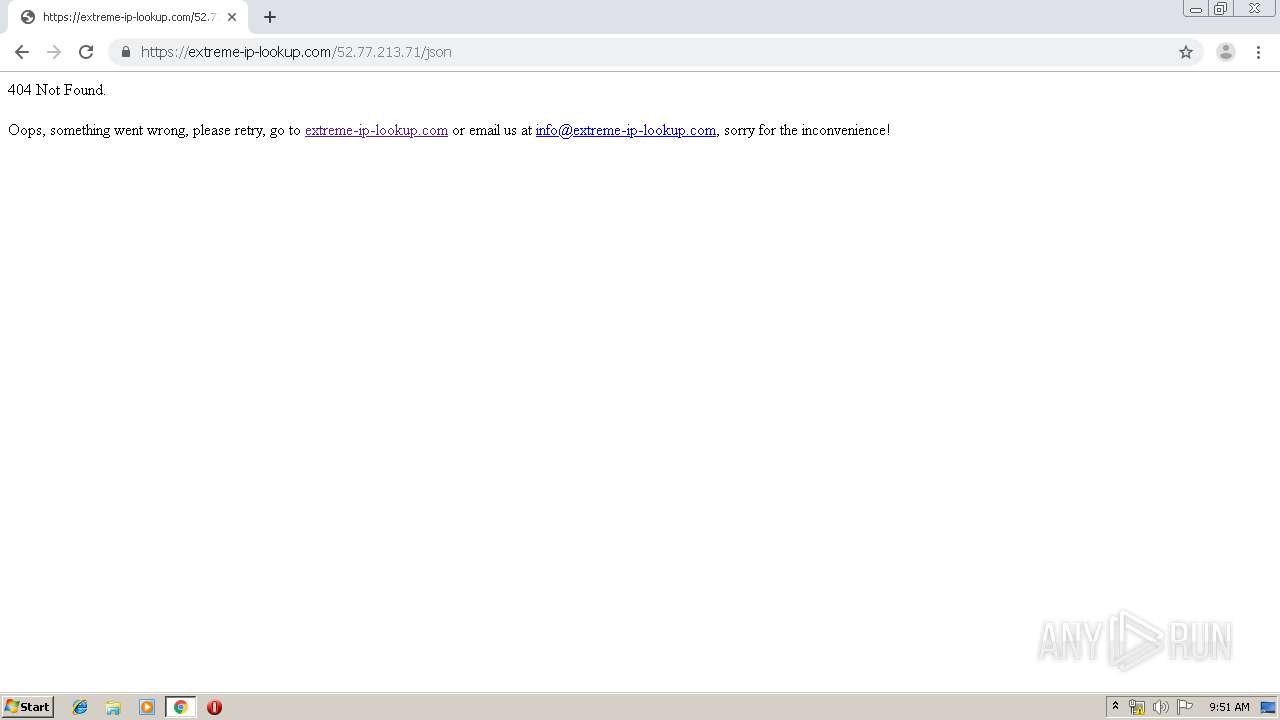This screenshot has width=1280, height=720.
Task: Open Windows Media Player from taskbar
Action: (x=147, y=707)
